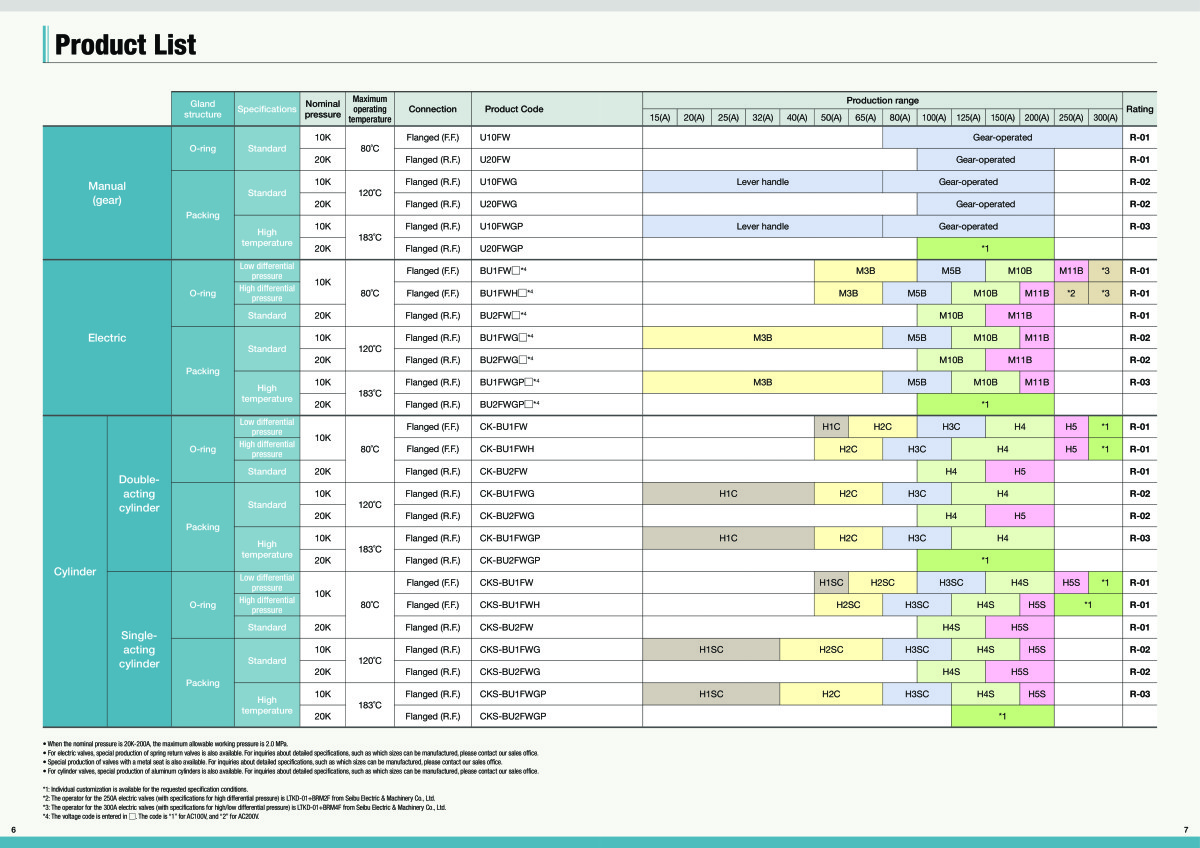Screen dimensions: 1200x848
Task: Open product code CK-BU1FWH
Action: [x=507, y=449]
